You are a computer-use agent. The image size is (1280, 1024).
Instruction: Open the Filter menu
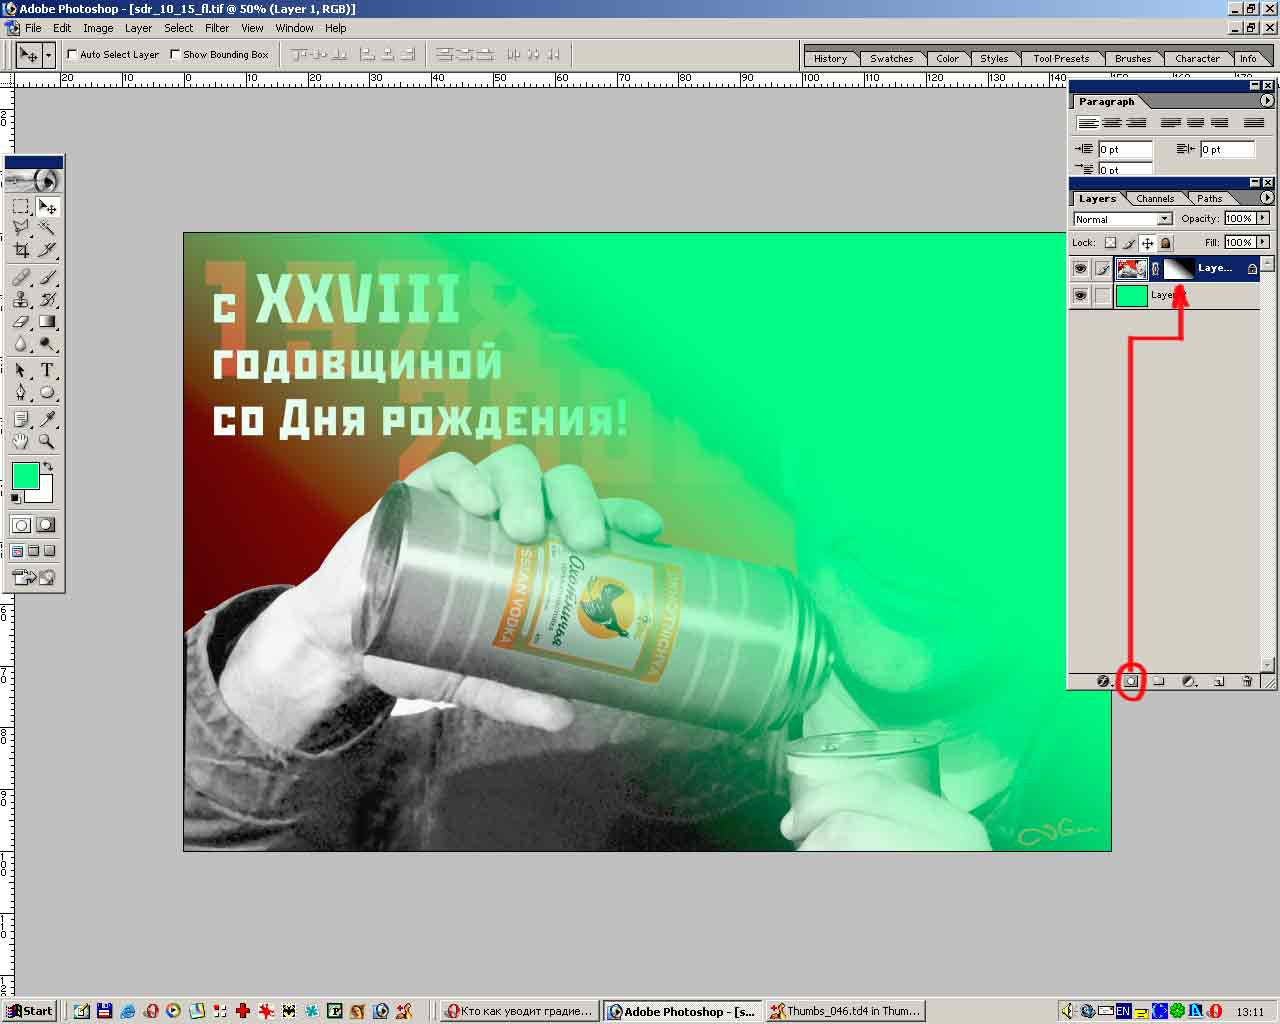pyautogui.click(x=217, y=28)
